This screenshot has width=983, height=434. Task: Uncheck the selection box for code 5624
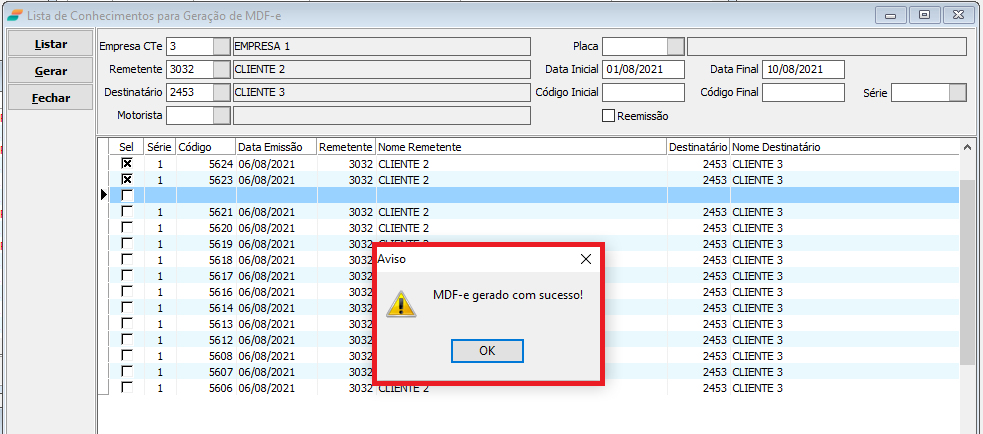coord(127,163)
